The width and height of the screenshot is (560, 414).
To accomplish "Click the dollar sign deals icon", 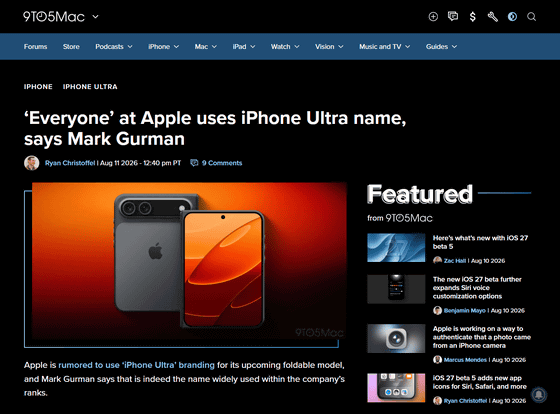I will tap(472, 16).
